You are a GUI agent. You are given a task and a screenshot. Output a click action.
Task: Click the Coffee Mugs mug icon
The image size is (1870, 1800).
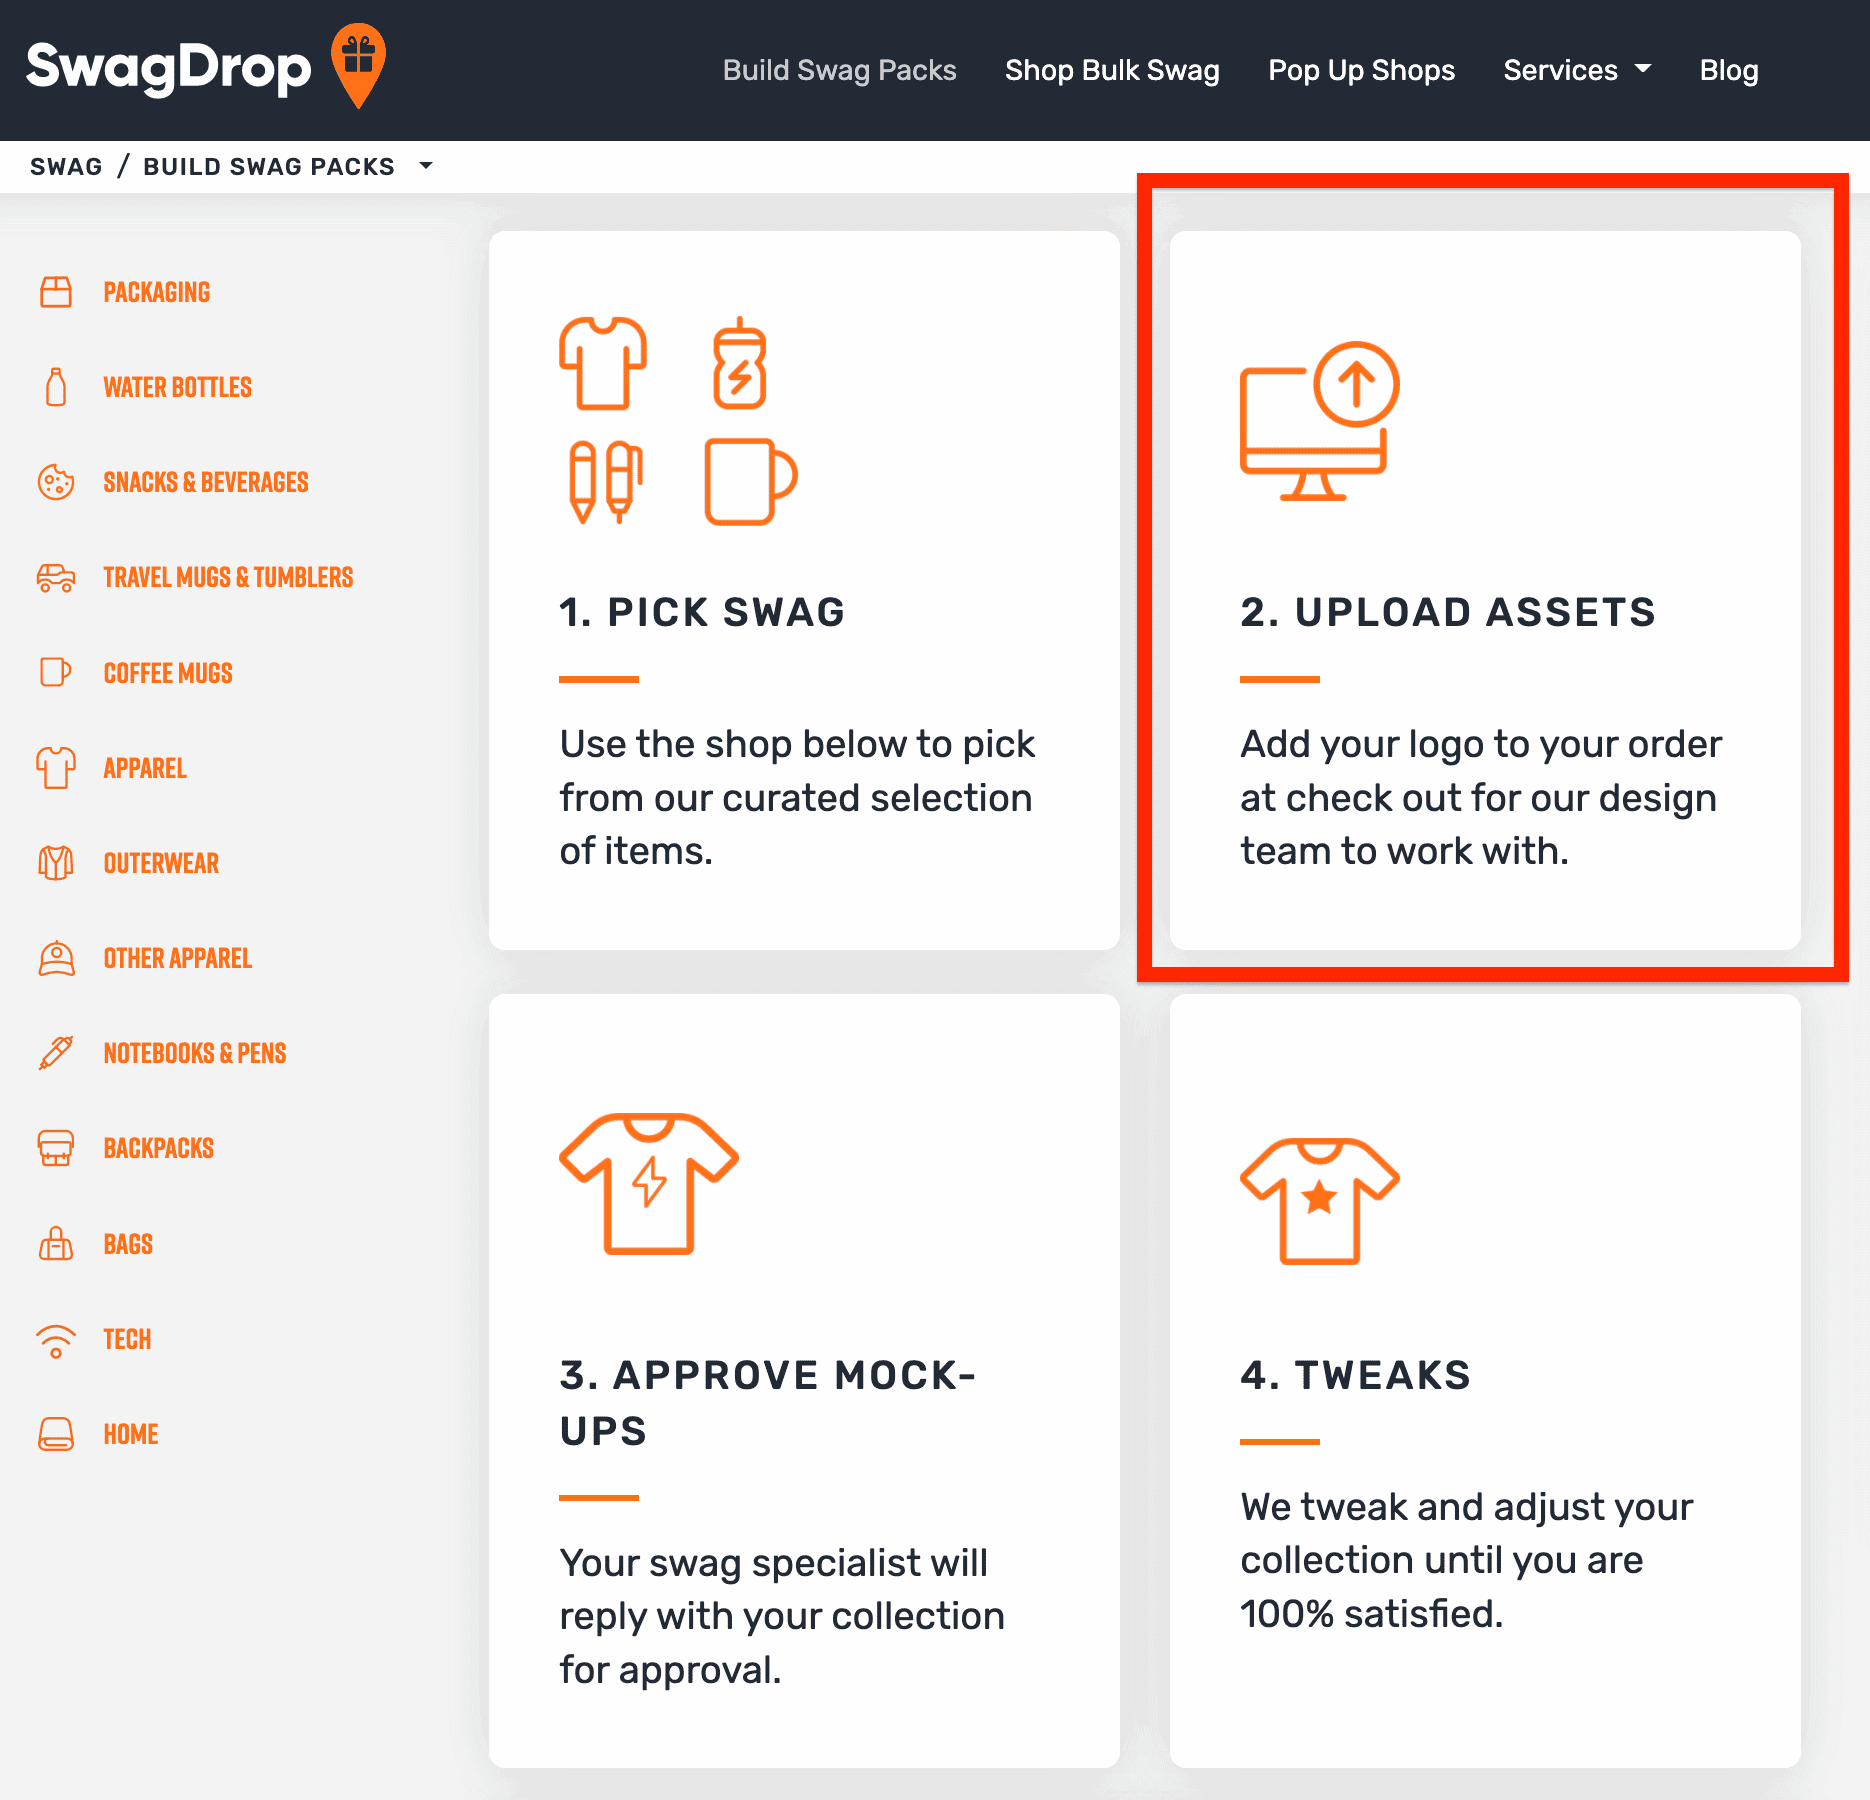coord(56,672)
